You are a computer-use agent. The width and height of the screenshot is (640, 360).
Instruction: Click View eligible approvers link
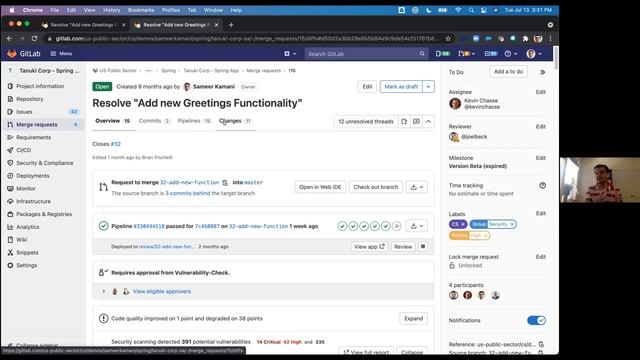(x=162, y=291)
